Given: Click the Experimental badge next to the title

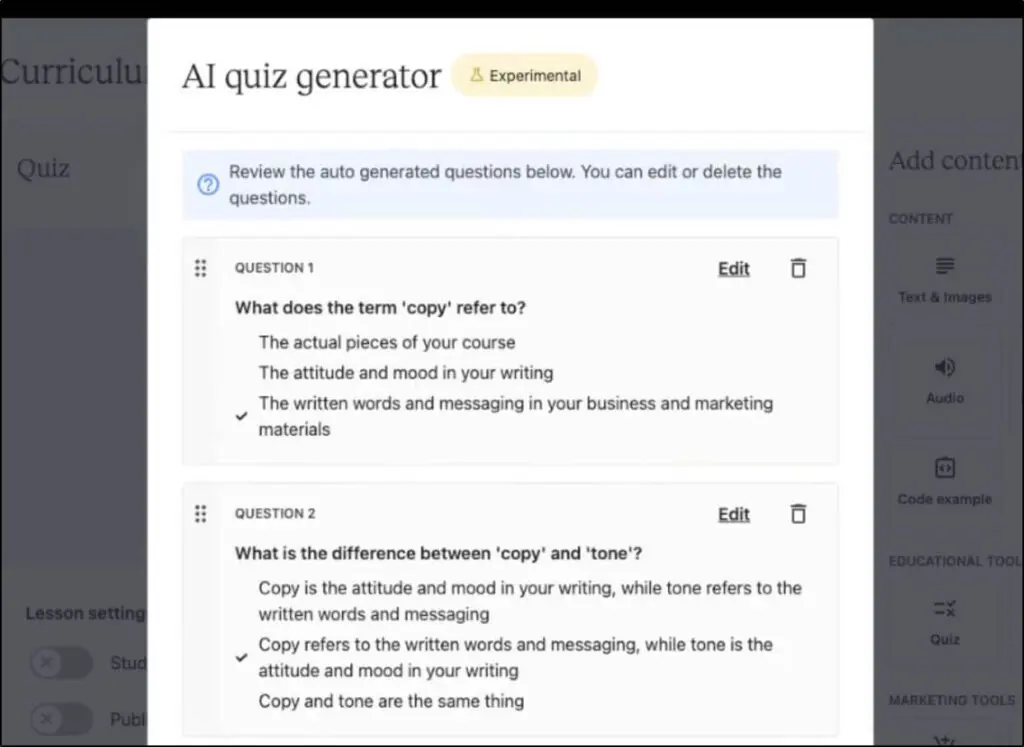Looking at the screenshot, I should click(x=524, y=75).
